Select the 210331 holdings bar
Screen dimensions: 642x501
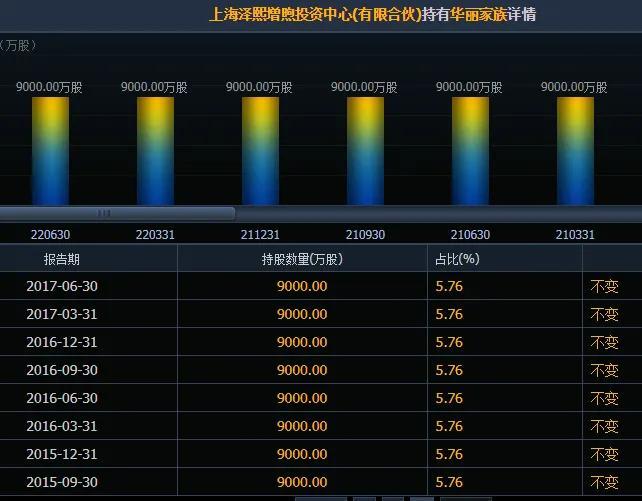[x=575, y=151]
